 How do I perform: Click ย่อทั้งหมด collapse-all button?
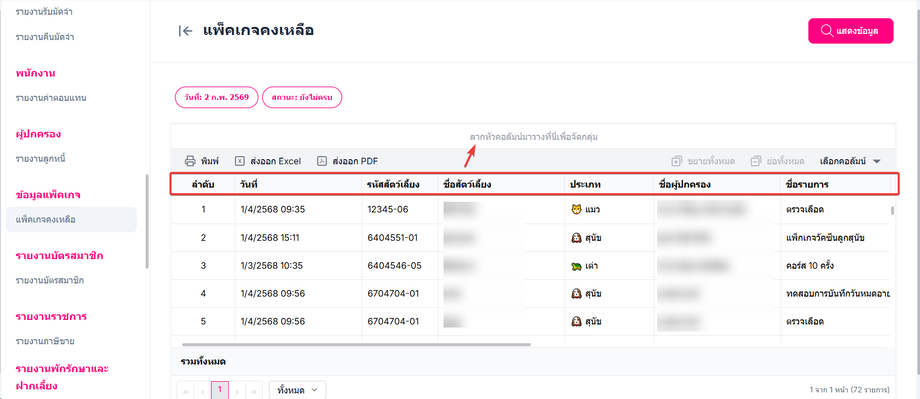point(777,161)
